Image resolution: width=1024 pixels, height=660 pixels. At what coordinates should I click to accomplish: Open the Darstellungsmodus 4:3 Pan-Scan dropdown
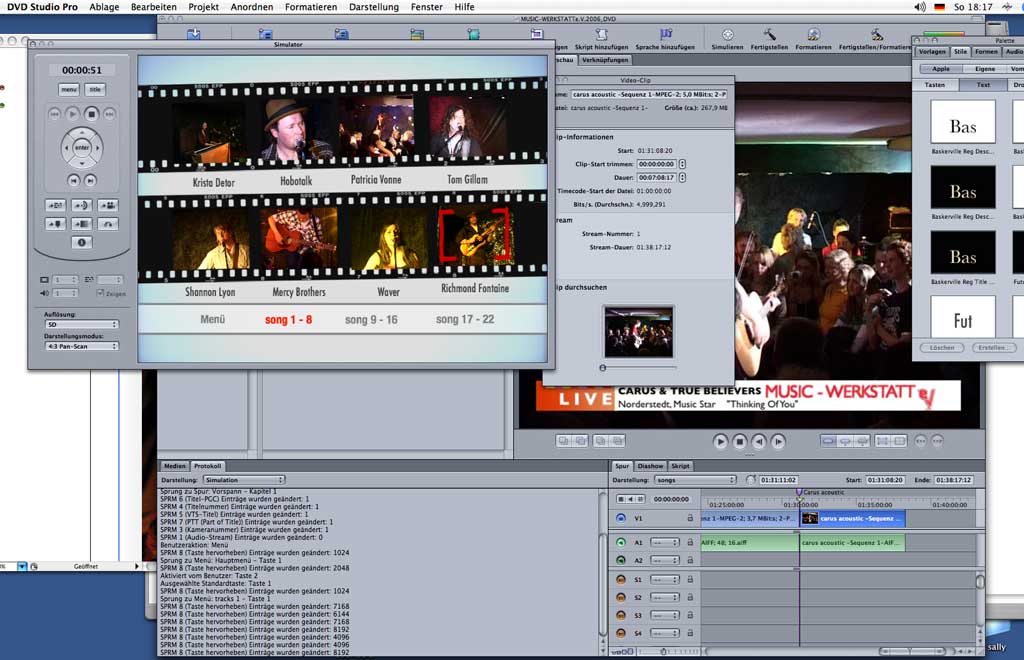coord(82,346)
